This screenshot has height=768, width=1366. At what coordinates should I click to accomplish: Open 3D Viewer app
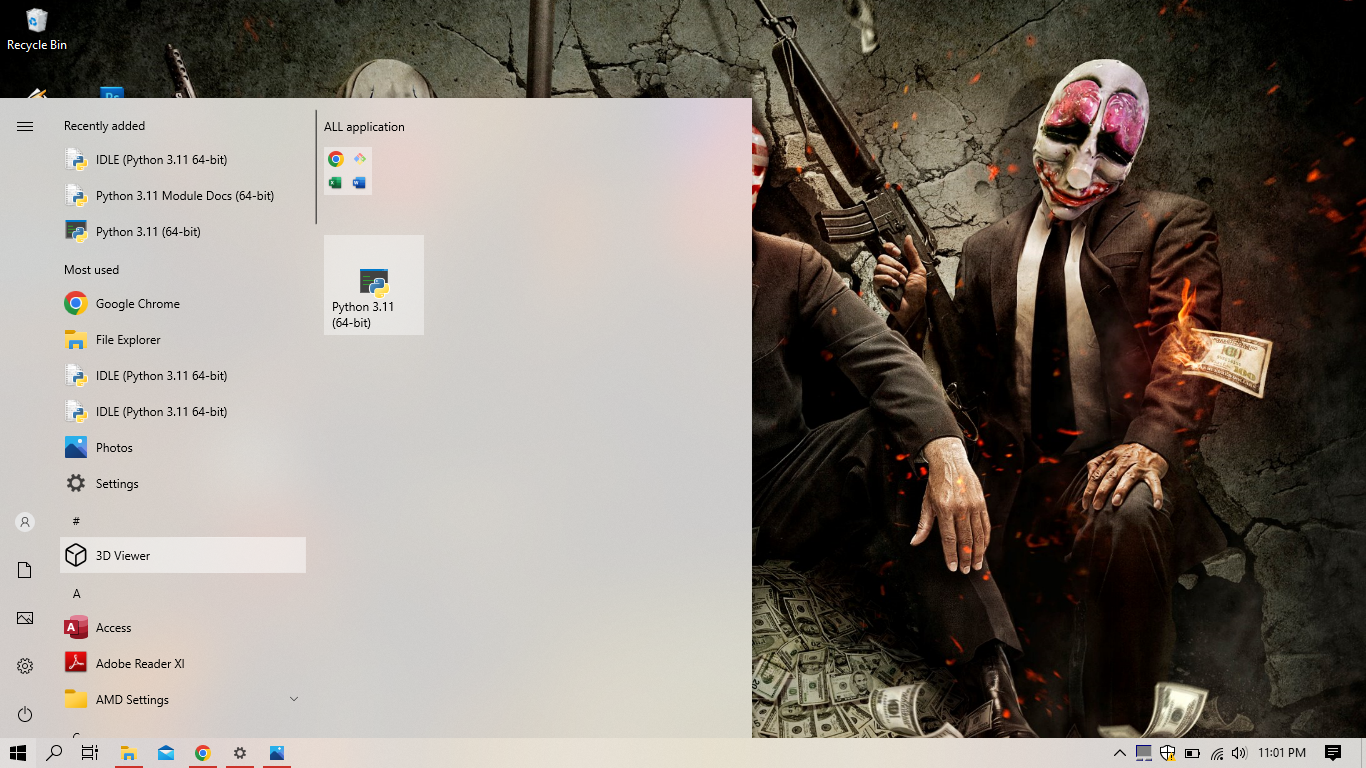tap(183, 556)
